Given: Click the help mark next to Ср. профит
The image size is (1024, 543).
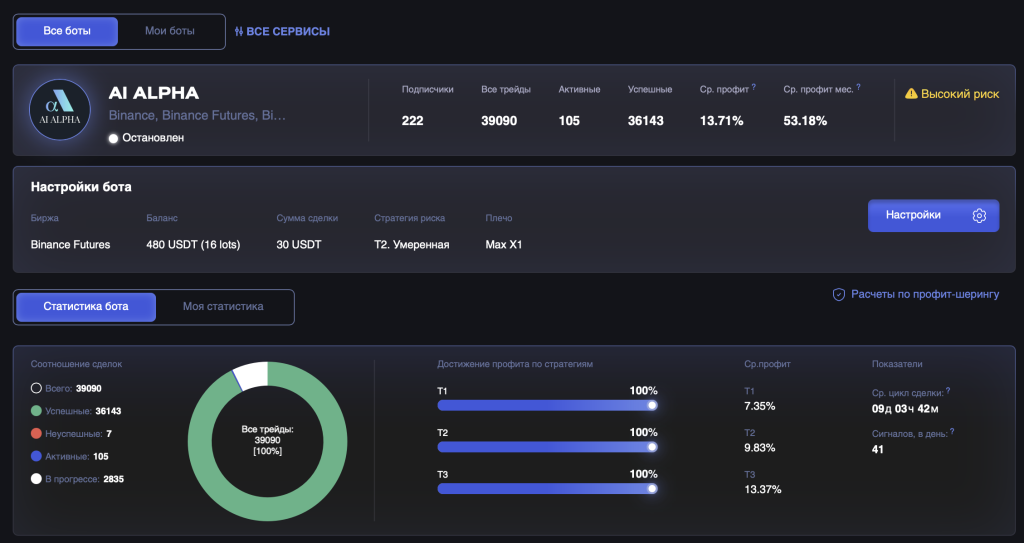Looking at the screenshot, I should 754,86.
